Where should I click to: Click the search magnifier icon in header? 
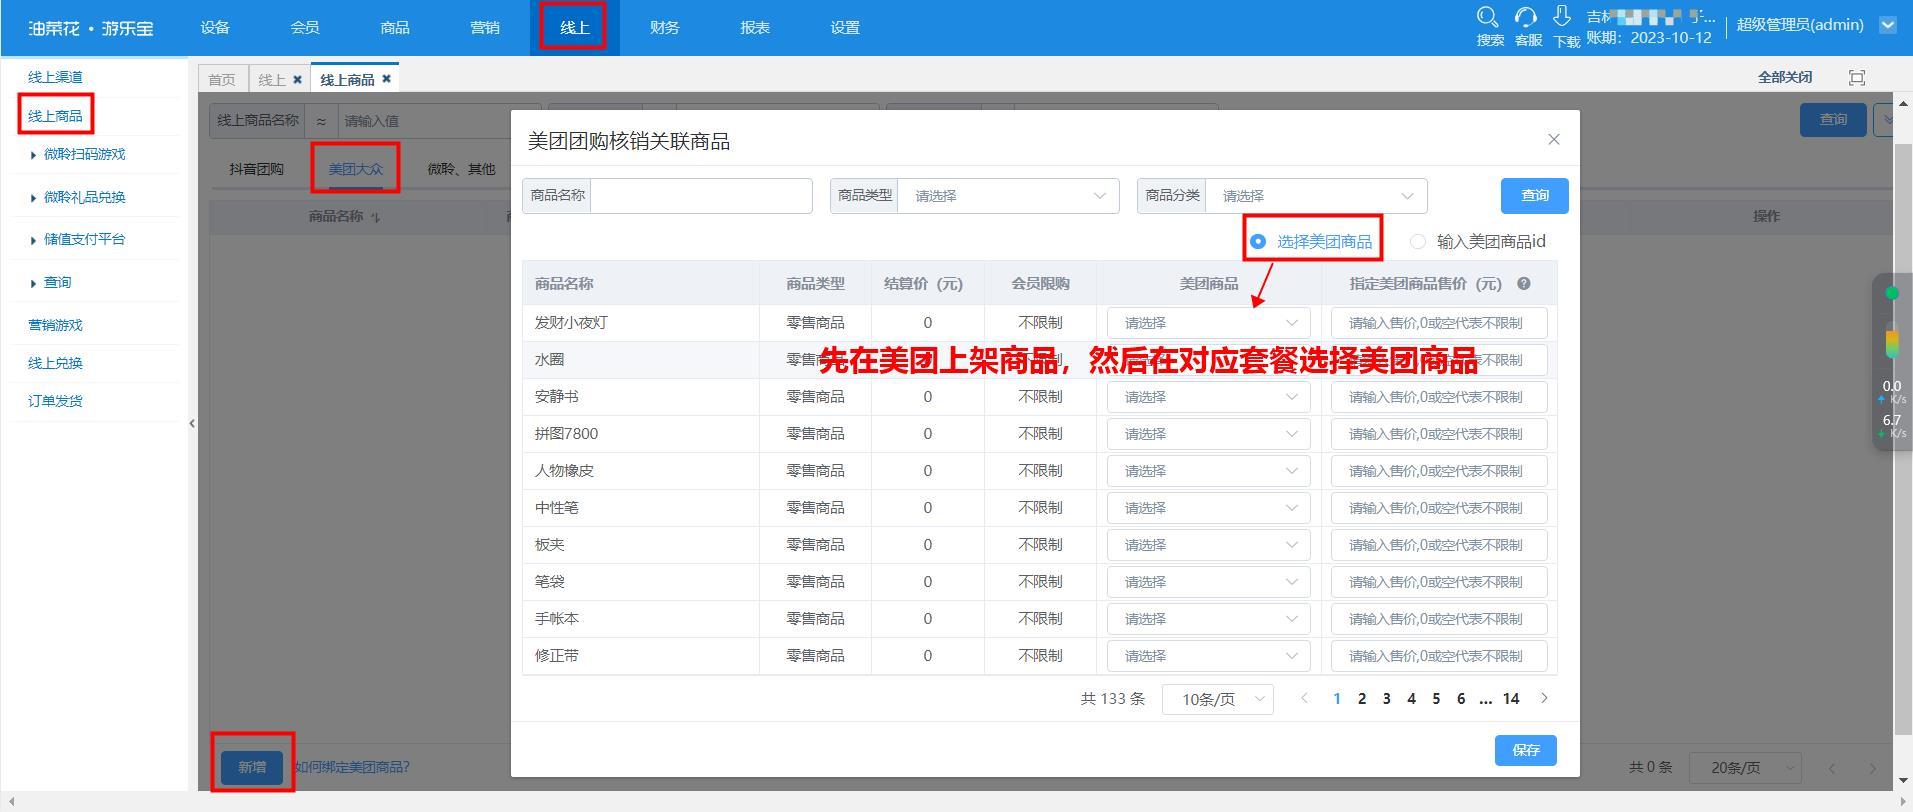tap(1487, 17)
